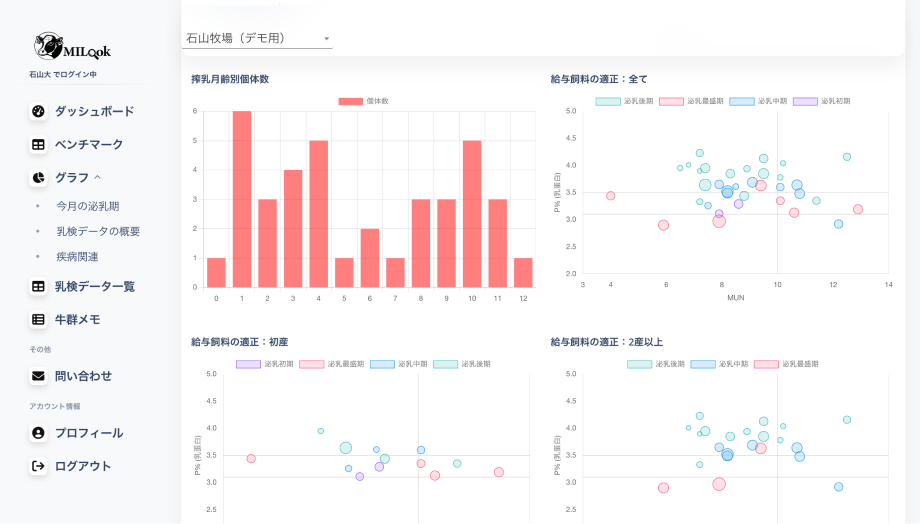Click the ログアウト exit icon
The image size is (920, 524).
(38, 466)
